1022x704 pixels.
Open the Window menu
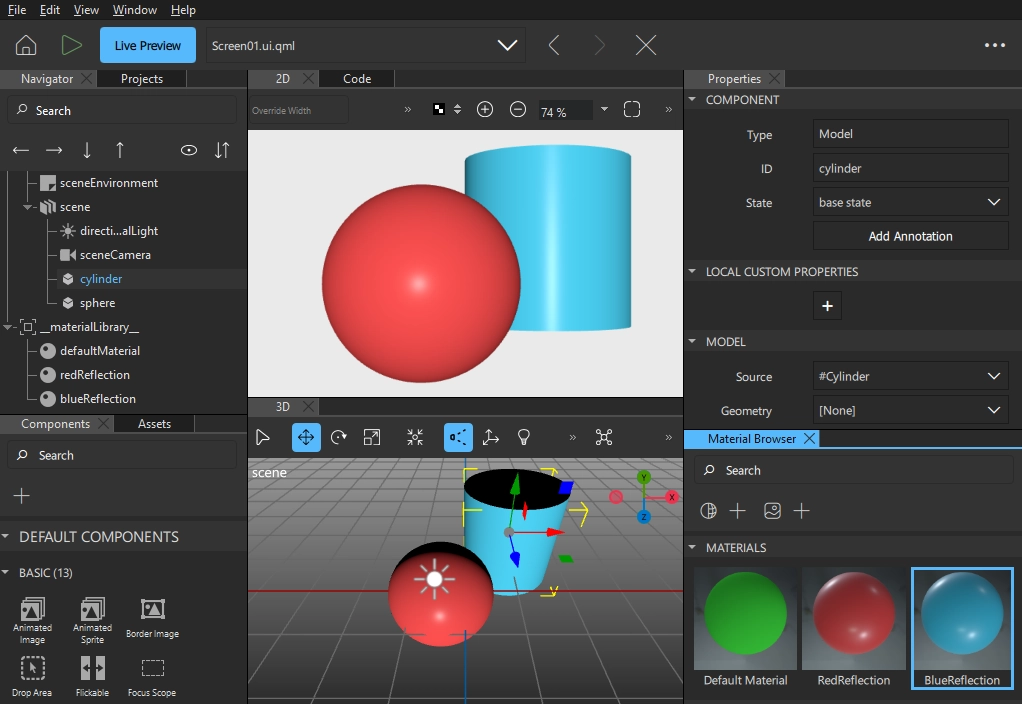point(134,10)
